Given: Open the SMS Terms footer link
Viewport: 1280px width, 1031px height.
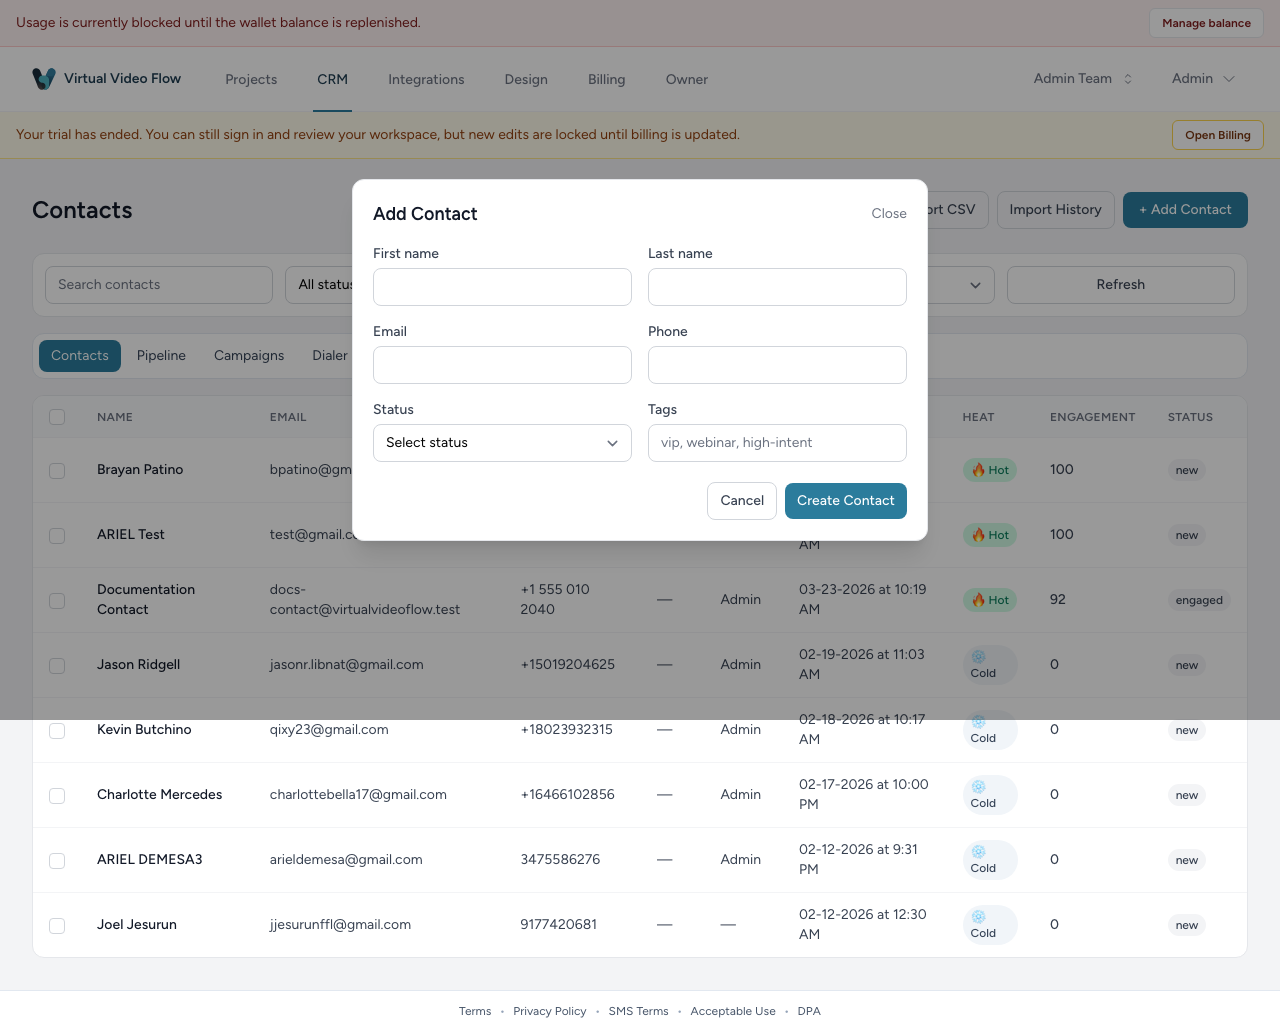Looking at the screenshot, I should (638, 1011).
